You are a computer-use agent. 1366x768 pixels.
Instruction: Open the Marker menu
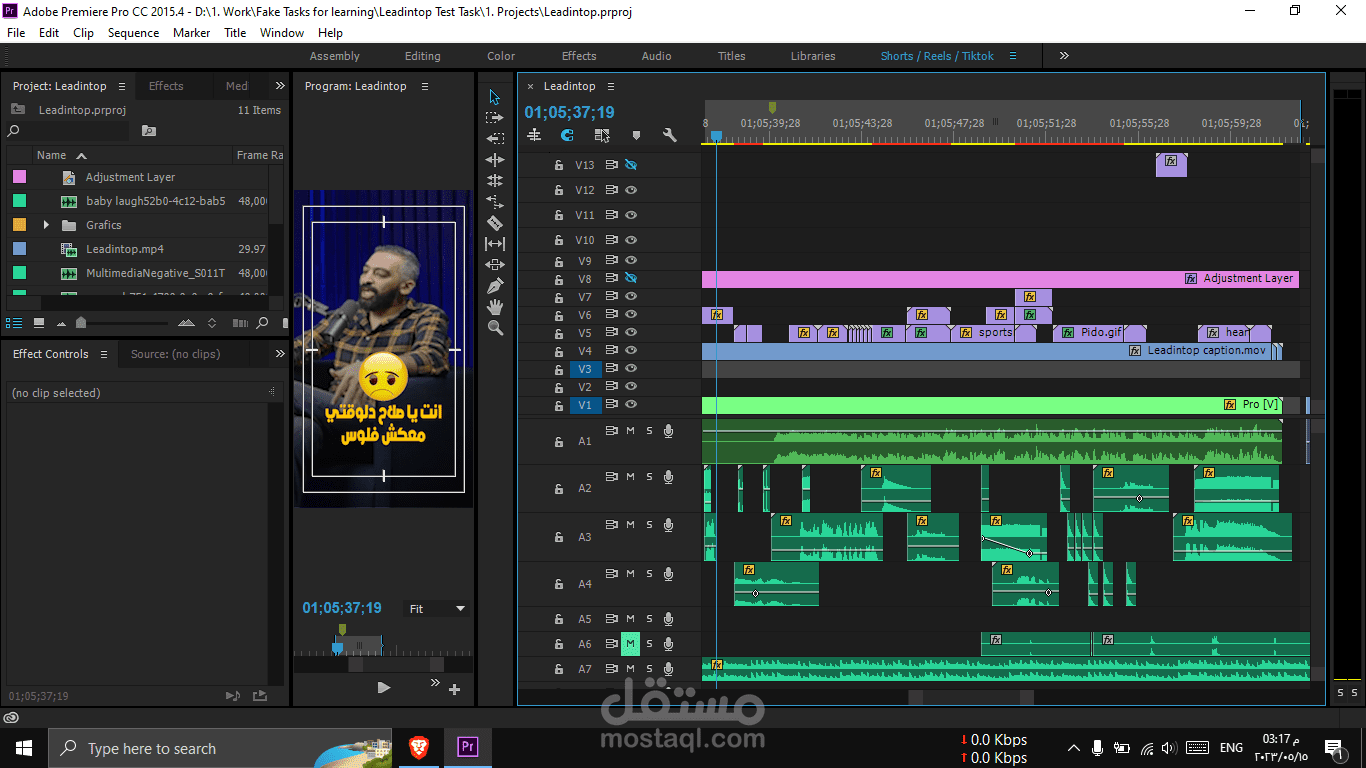(x=191, y=33)
